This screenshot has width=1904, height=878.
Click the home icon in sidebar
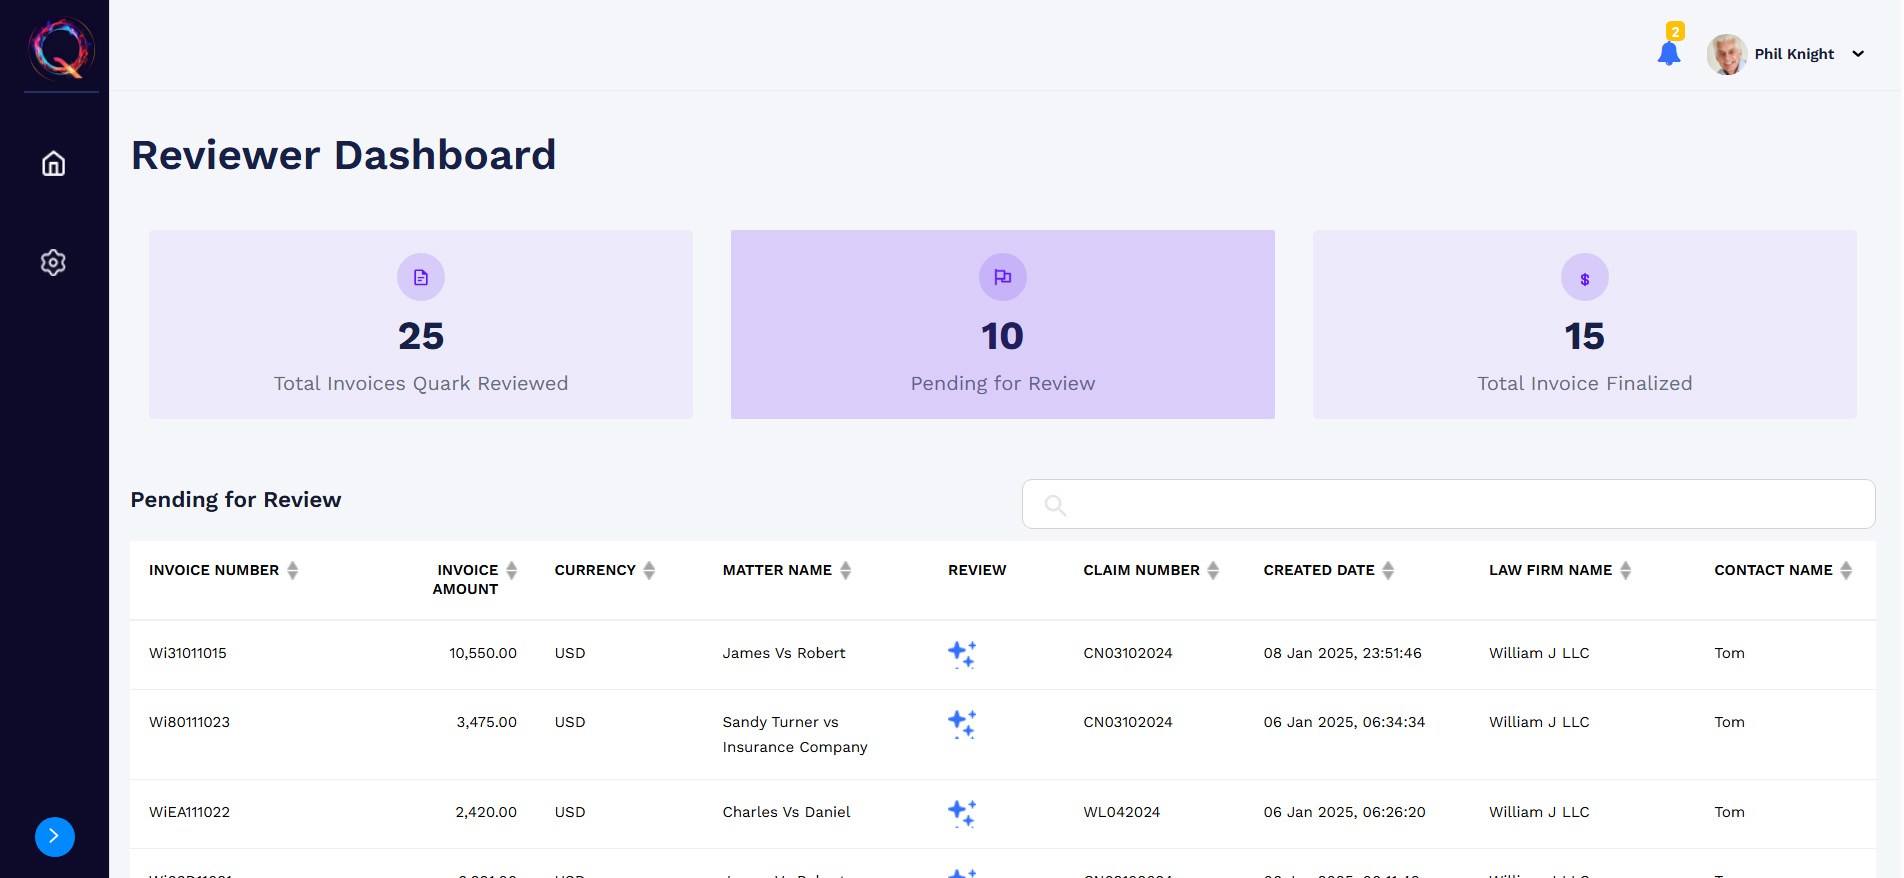[x=53, y=163]
